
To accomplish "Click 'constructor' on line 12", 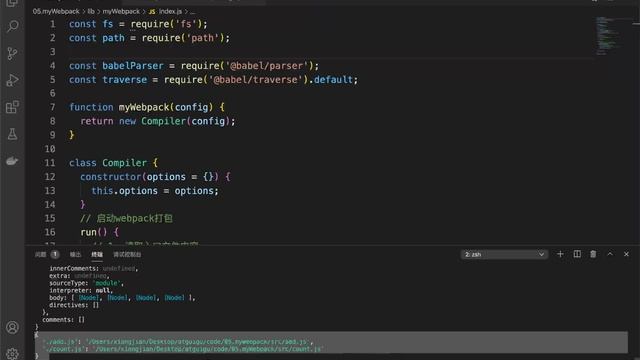I will point(111,177).
